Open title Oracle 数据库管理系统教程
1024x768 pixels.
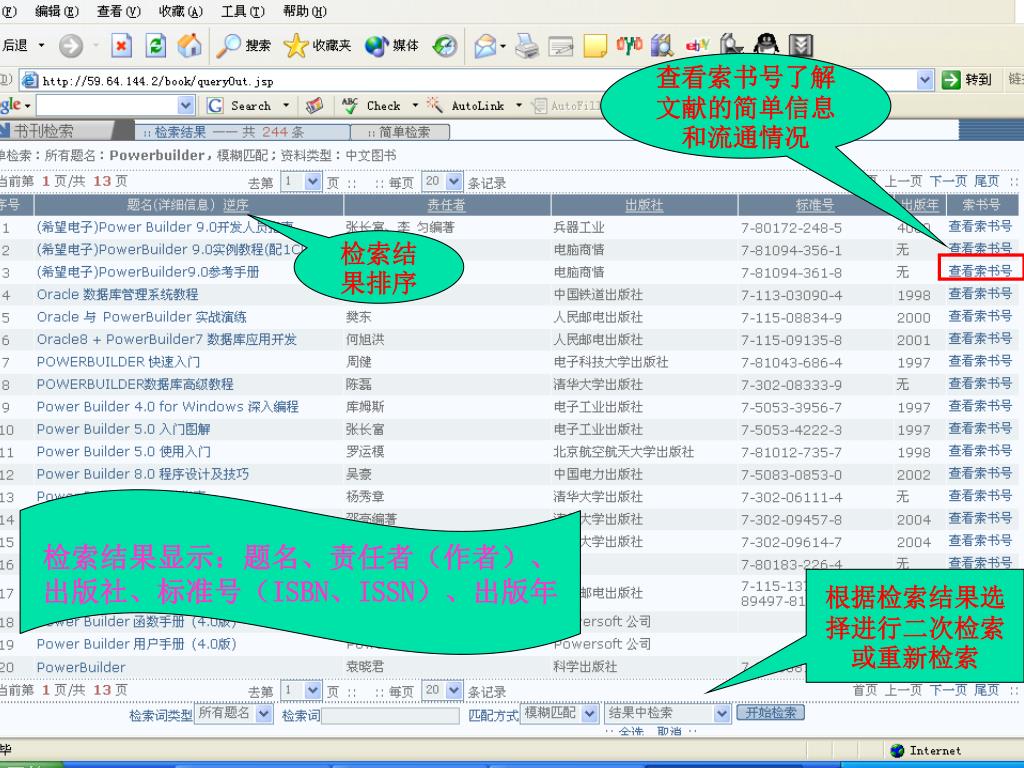118,295
